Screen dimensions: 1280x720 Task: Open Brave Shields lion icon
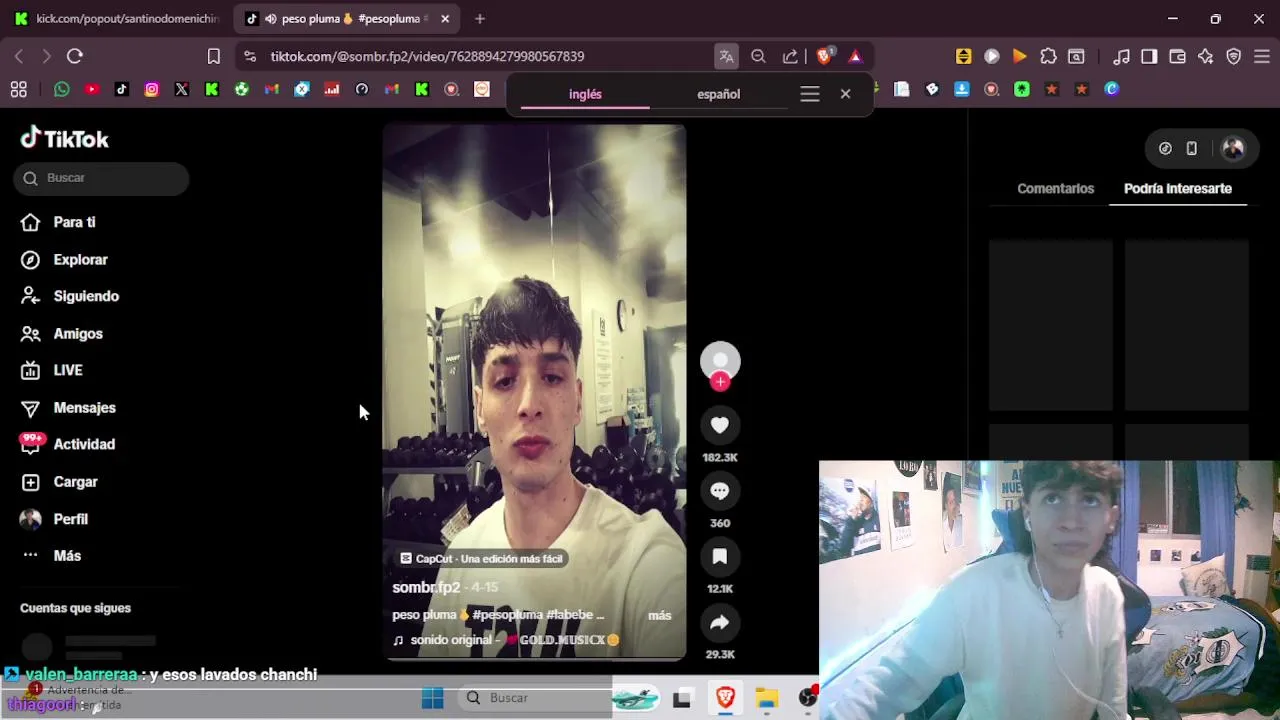(x=825, y=56)
